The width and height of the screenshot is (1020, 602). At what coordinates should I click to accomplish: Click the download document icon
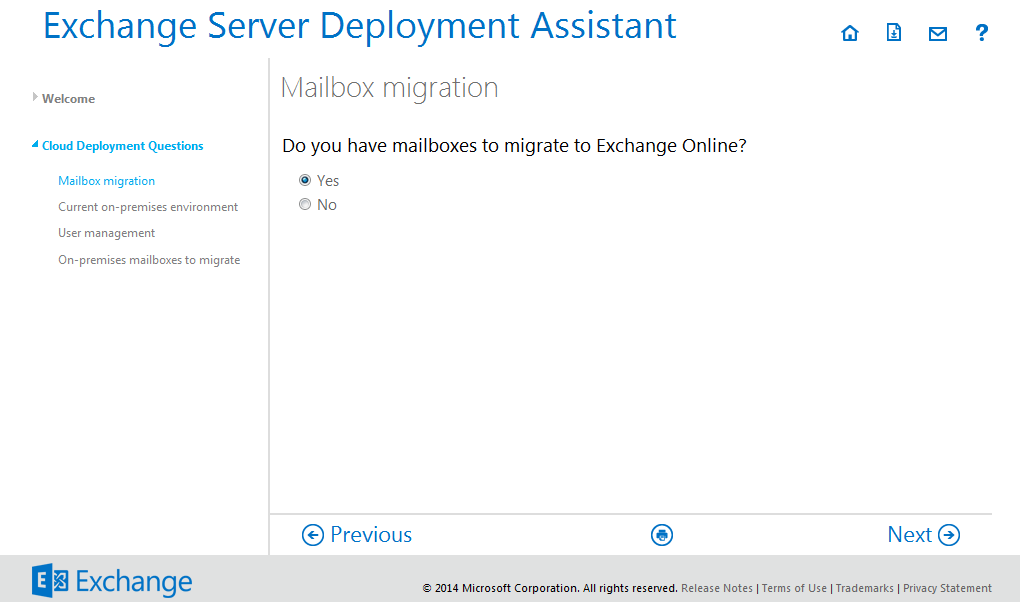894,33
